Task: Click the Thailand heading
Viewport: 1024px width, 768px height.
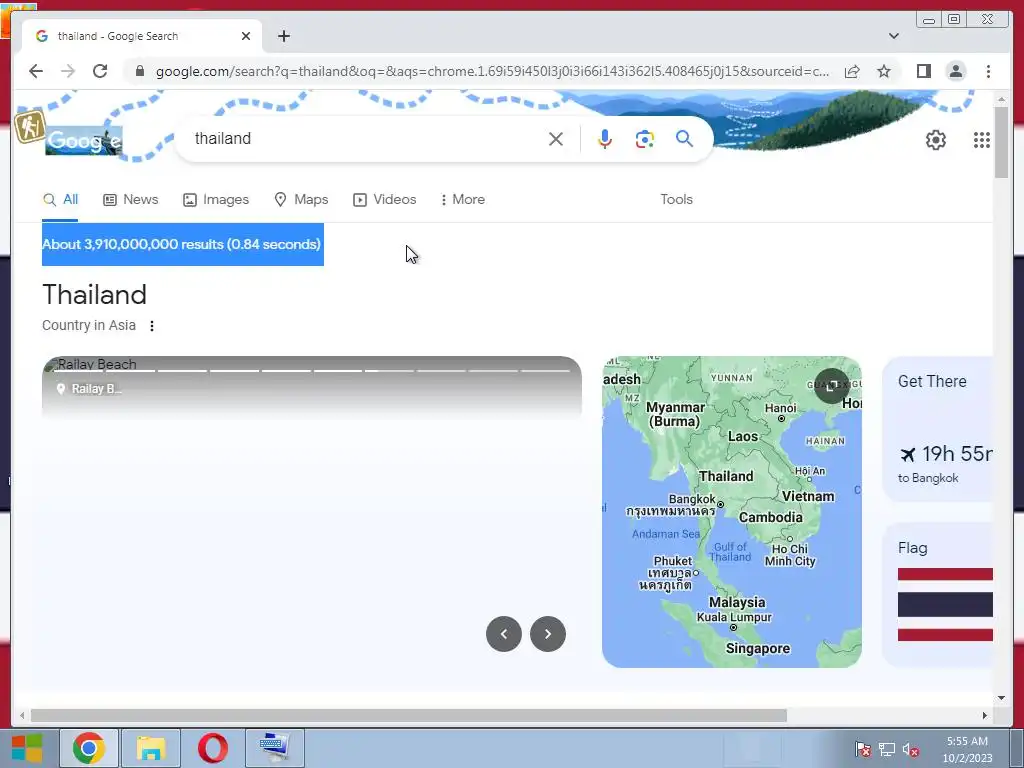Action: (95, 295)
